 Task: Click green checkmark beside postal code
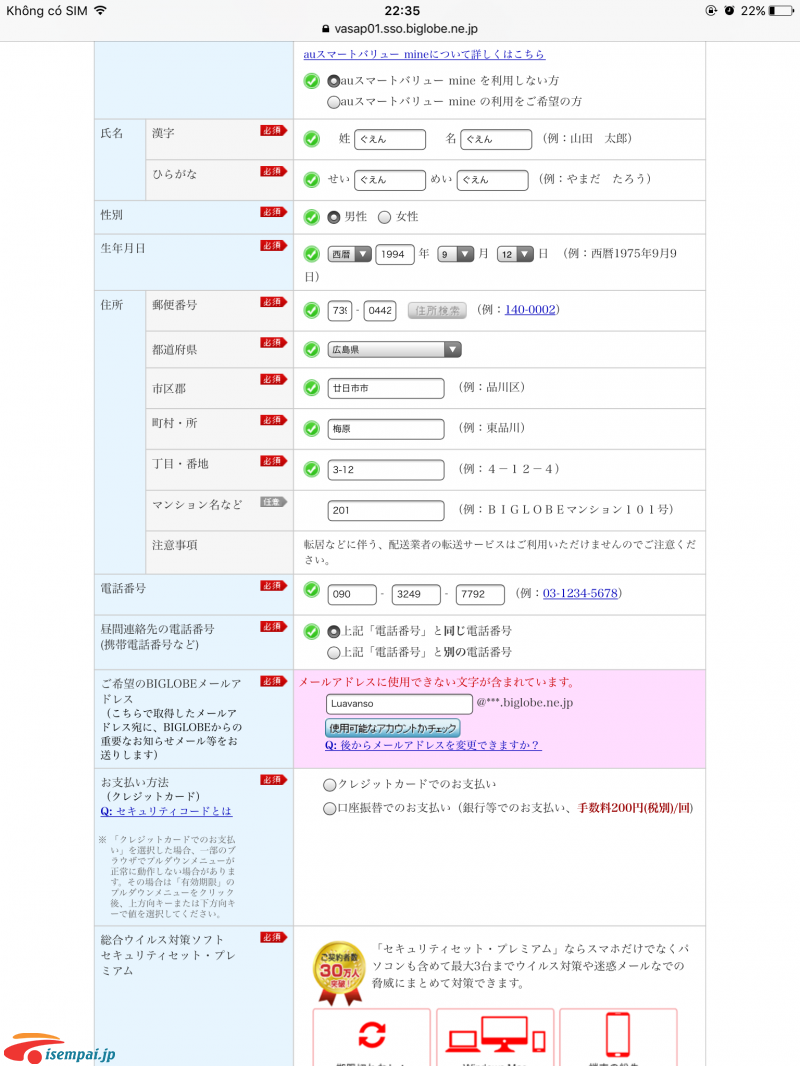pyautogui.click(x=311, y=311)
